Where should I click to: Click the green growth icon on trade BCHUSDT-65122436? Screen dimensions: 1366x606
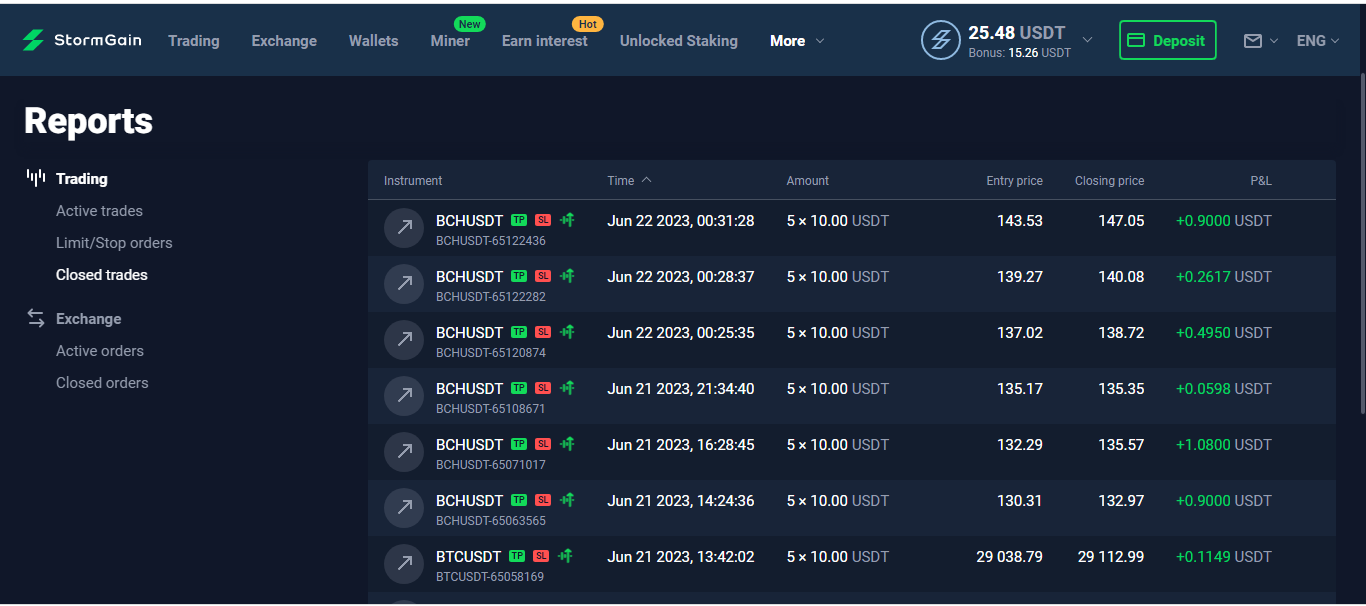click(x=567, y=220)
